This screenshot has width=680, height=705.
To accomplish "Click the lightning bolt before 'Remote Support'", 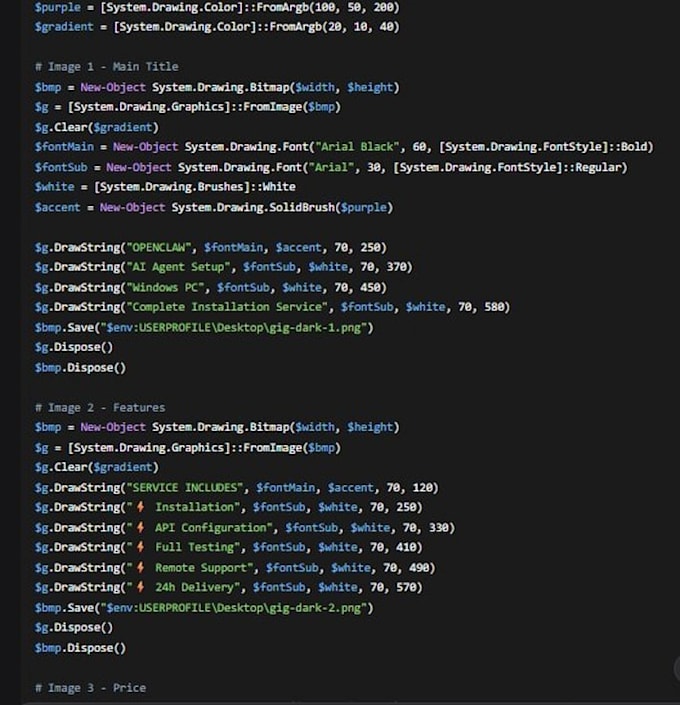I will (x=140, y=567).
